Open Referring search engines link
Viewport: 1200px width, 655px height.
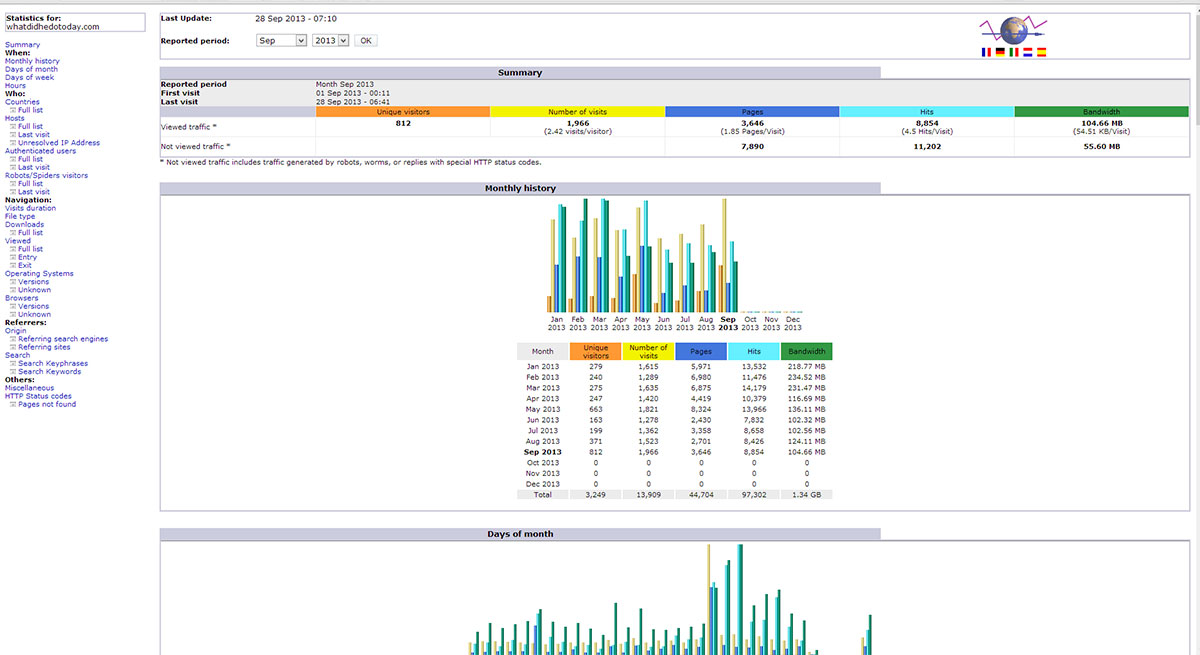click(63, 339)
